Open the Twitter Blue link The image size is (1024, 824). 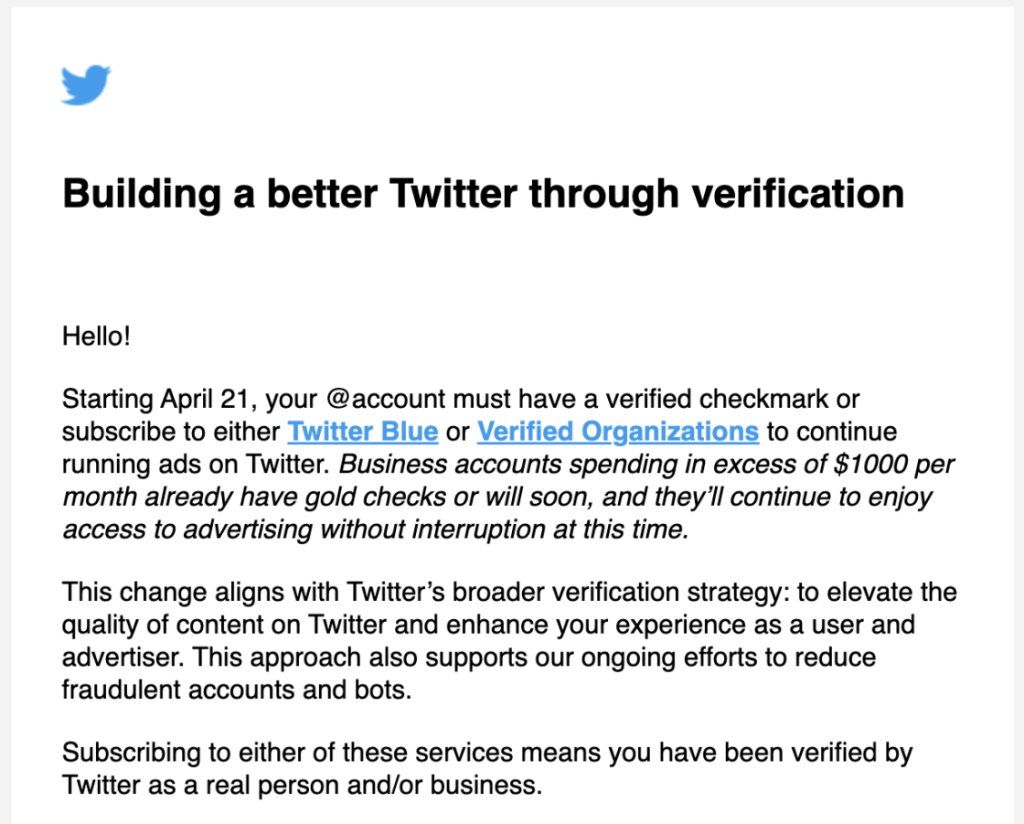(x=362, y=432)
